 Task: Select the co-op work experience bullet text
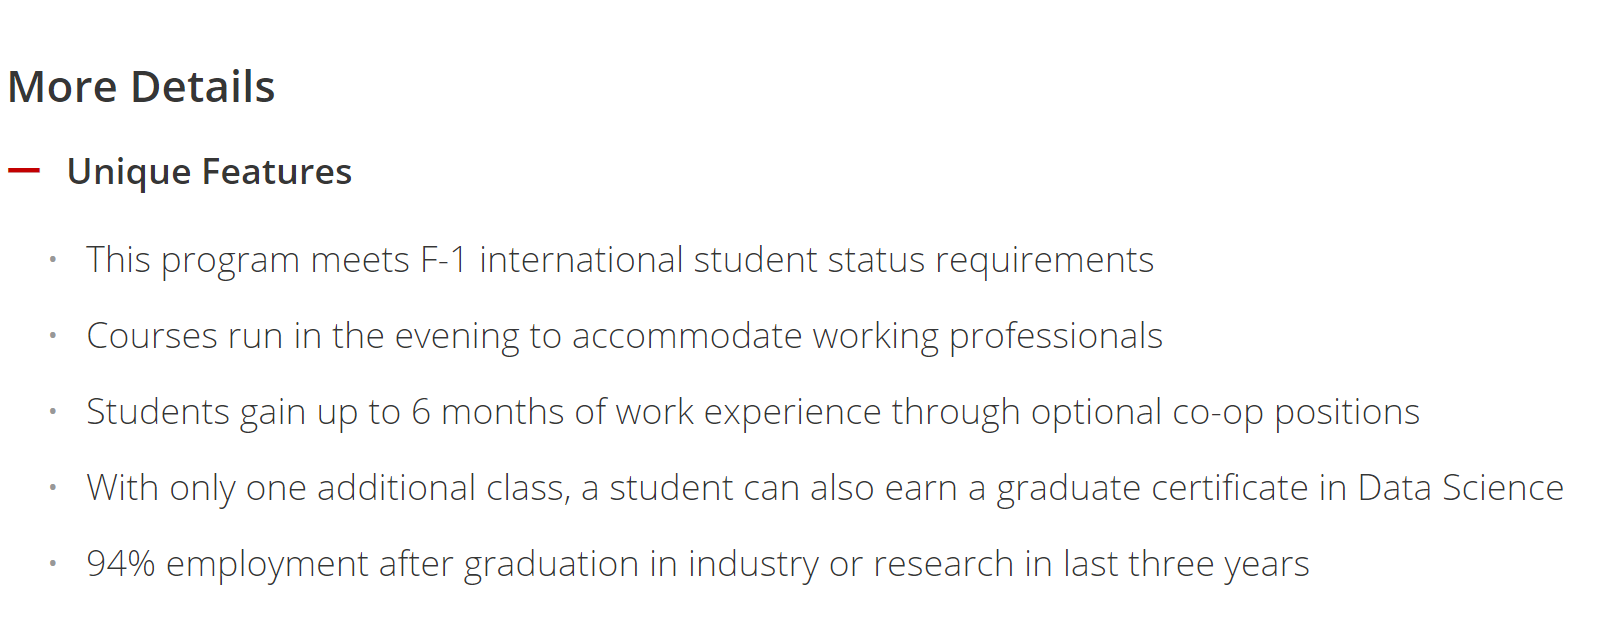[x=753, y=412]
